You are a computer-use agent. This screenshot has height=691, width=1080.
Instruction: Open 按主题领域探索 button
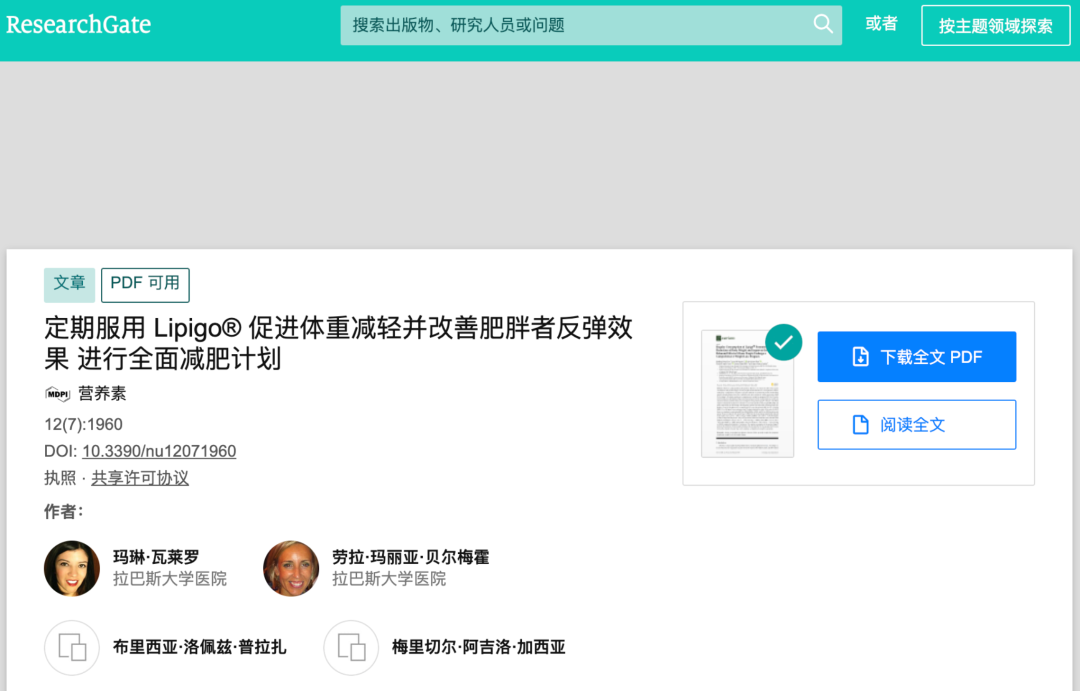(995, 25)
